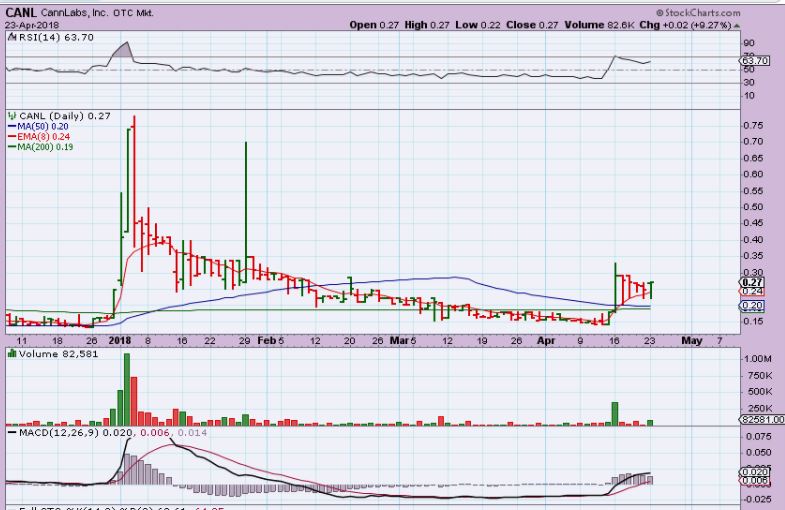
Task: Click the red EMA(8) 0.24 legend
Action: tap(40, 137)
